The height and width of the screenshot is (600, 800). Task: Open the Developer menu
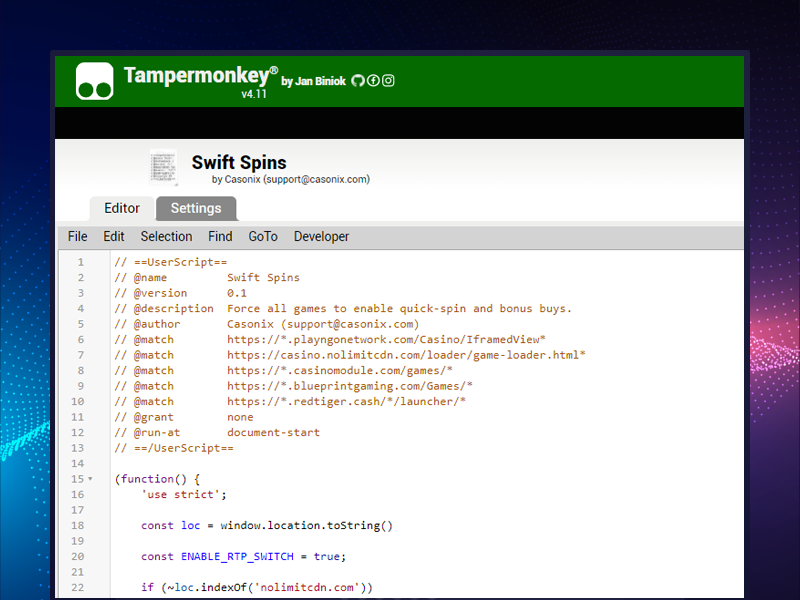(321, 237)
